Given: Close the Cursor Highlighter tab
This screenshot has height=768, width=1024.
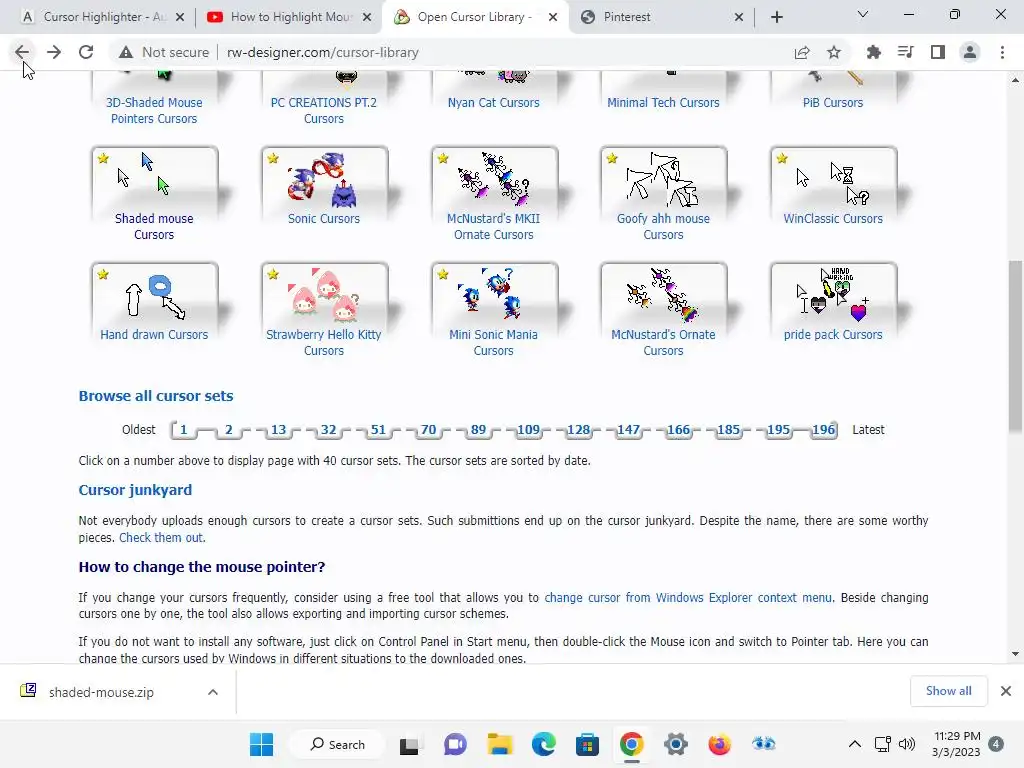Looking at the screenshot, I should pyautogui.click(x=180, y=17).
